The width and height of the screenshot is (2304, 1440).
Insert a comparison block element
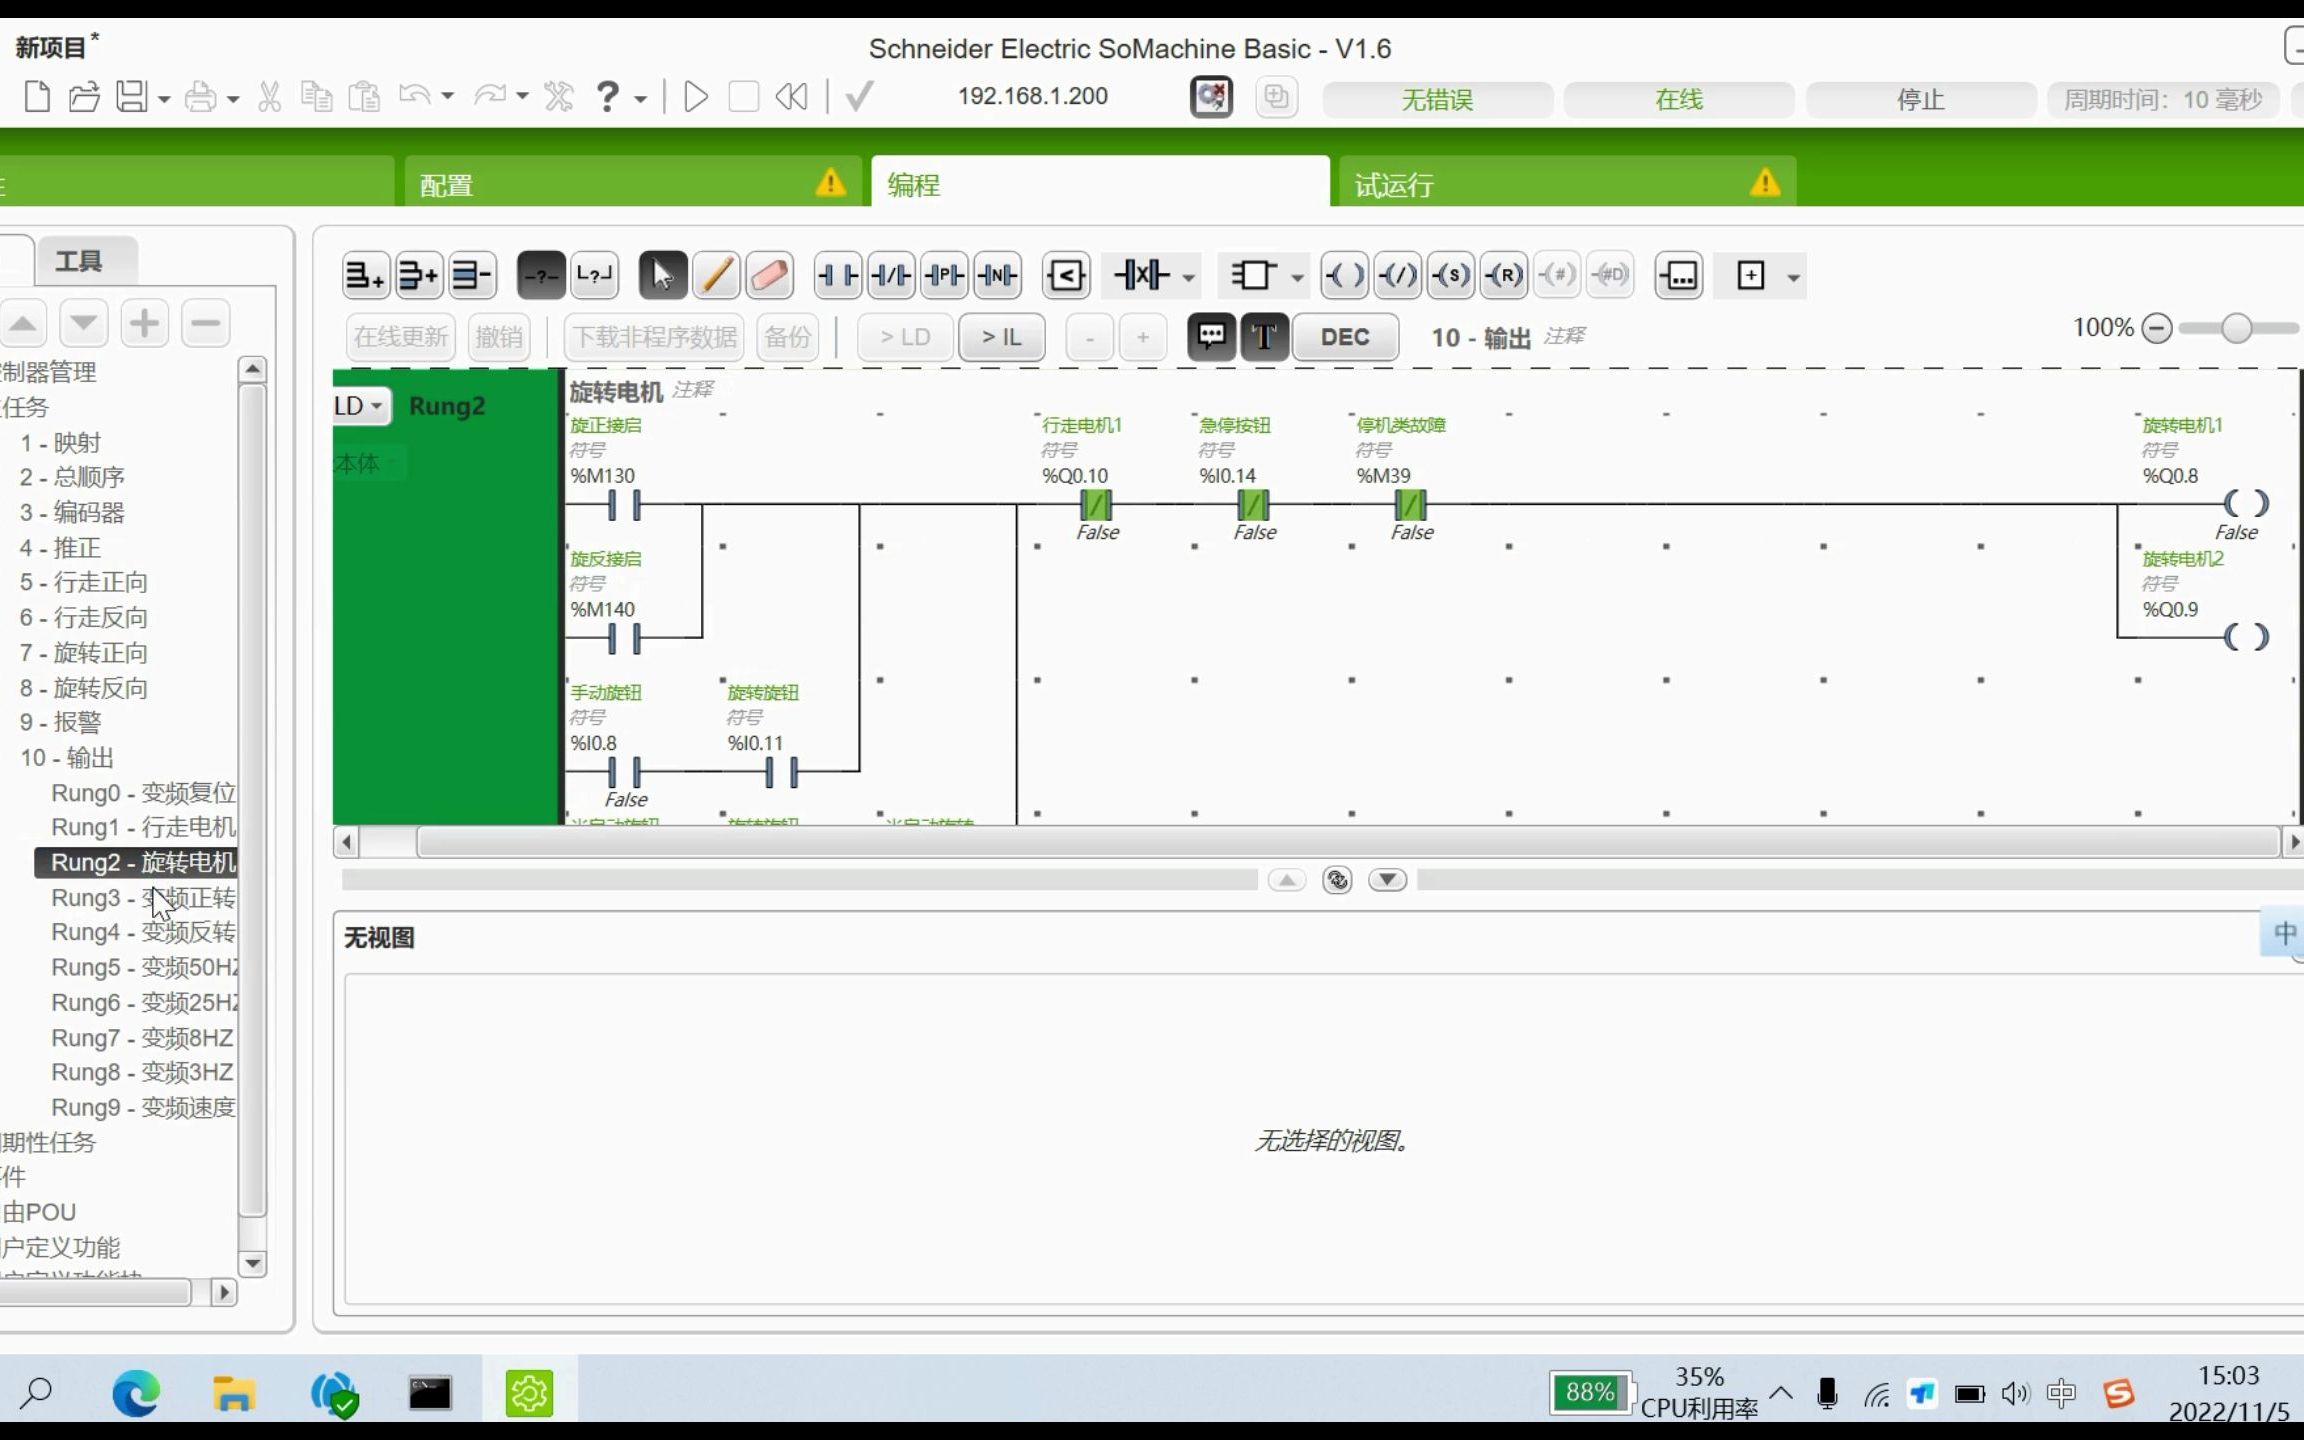pyautogui.click(x=1066, y=275)
